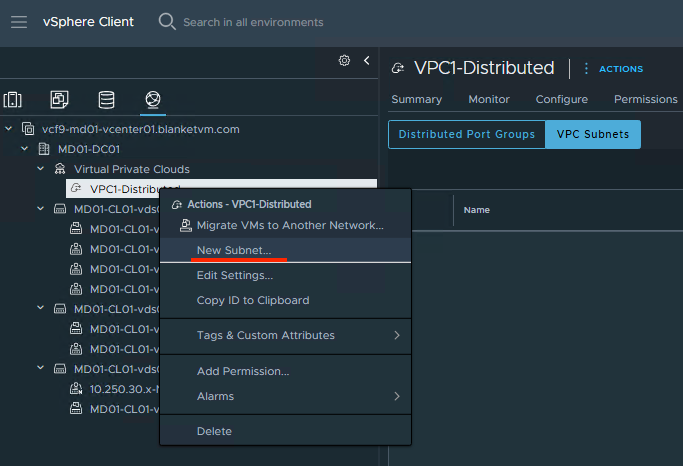Image resolution: width=683 pixels, height=466 pixels.
Task: Click the gear settings icon in sidebar
Action: (344, 61)
